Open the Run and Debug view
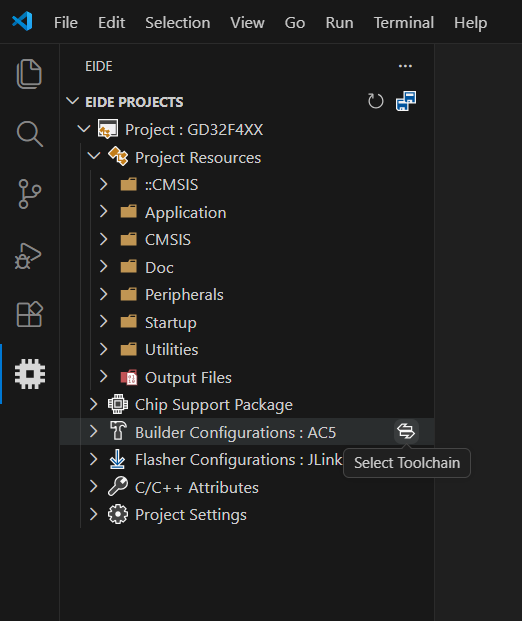Image resolution: width=522 pixels, height=621 pixels. pyautogui.click(x=28, y=256)
